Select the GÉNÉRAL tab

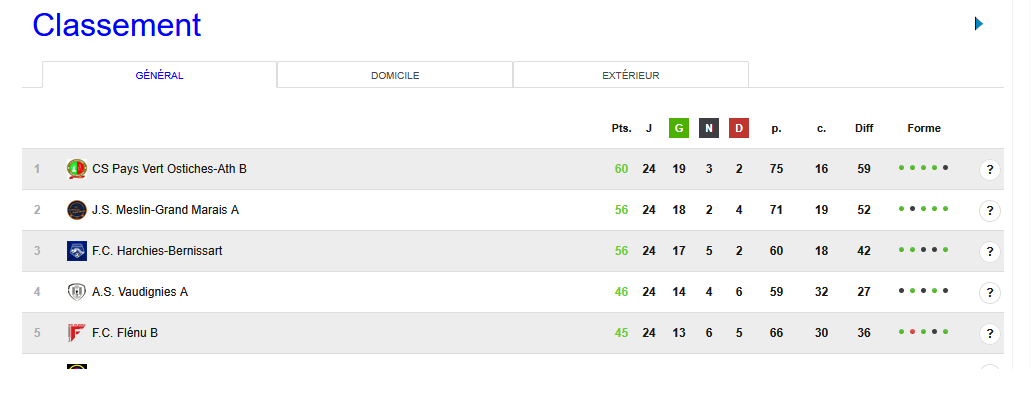point(159,75)
